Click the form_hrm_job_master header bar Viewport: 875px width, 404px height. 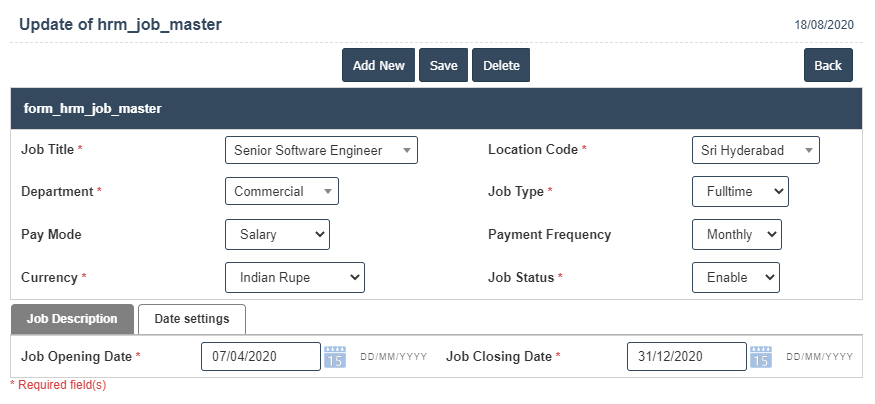point(436,108)
